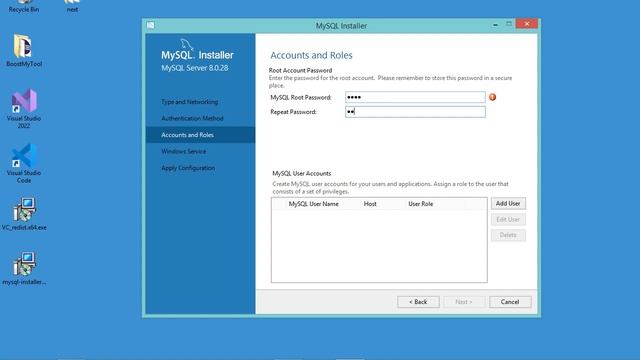Go to the Apply Configuration step
The width and height of the screenshot is (640, 360).
point(188,168)
